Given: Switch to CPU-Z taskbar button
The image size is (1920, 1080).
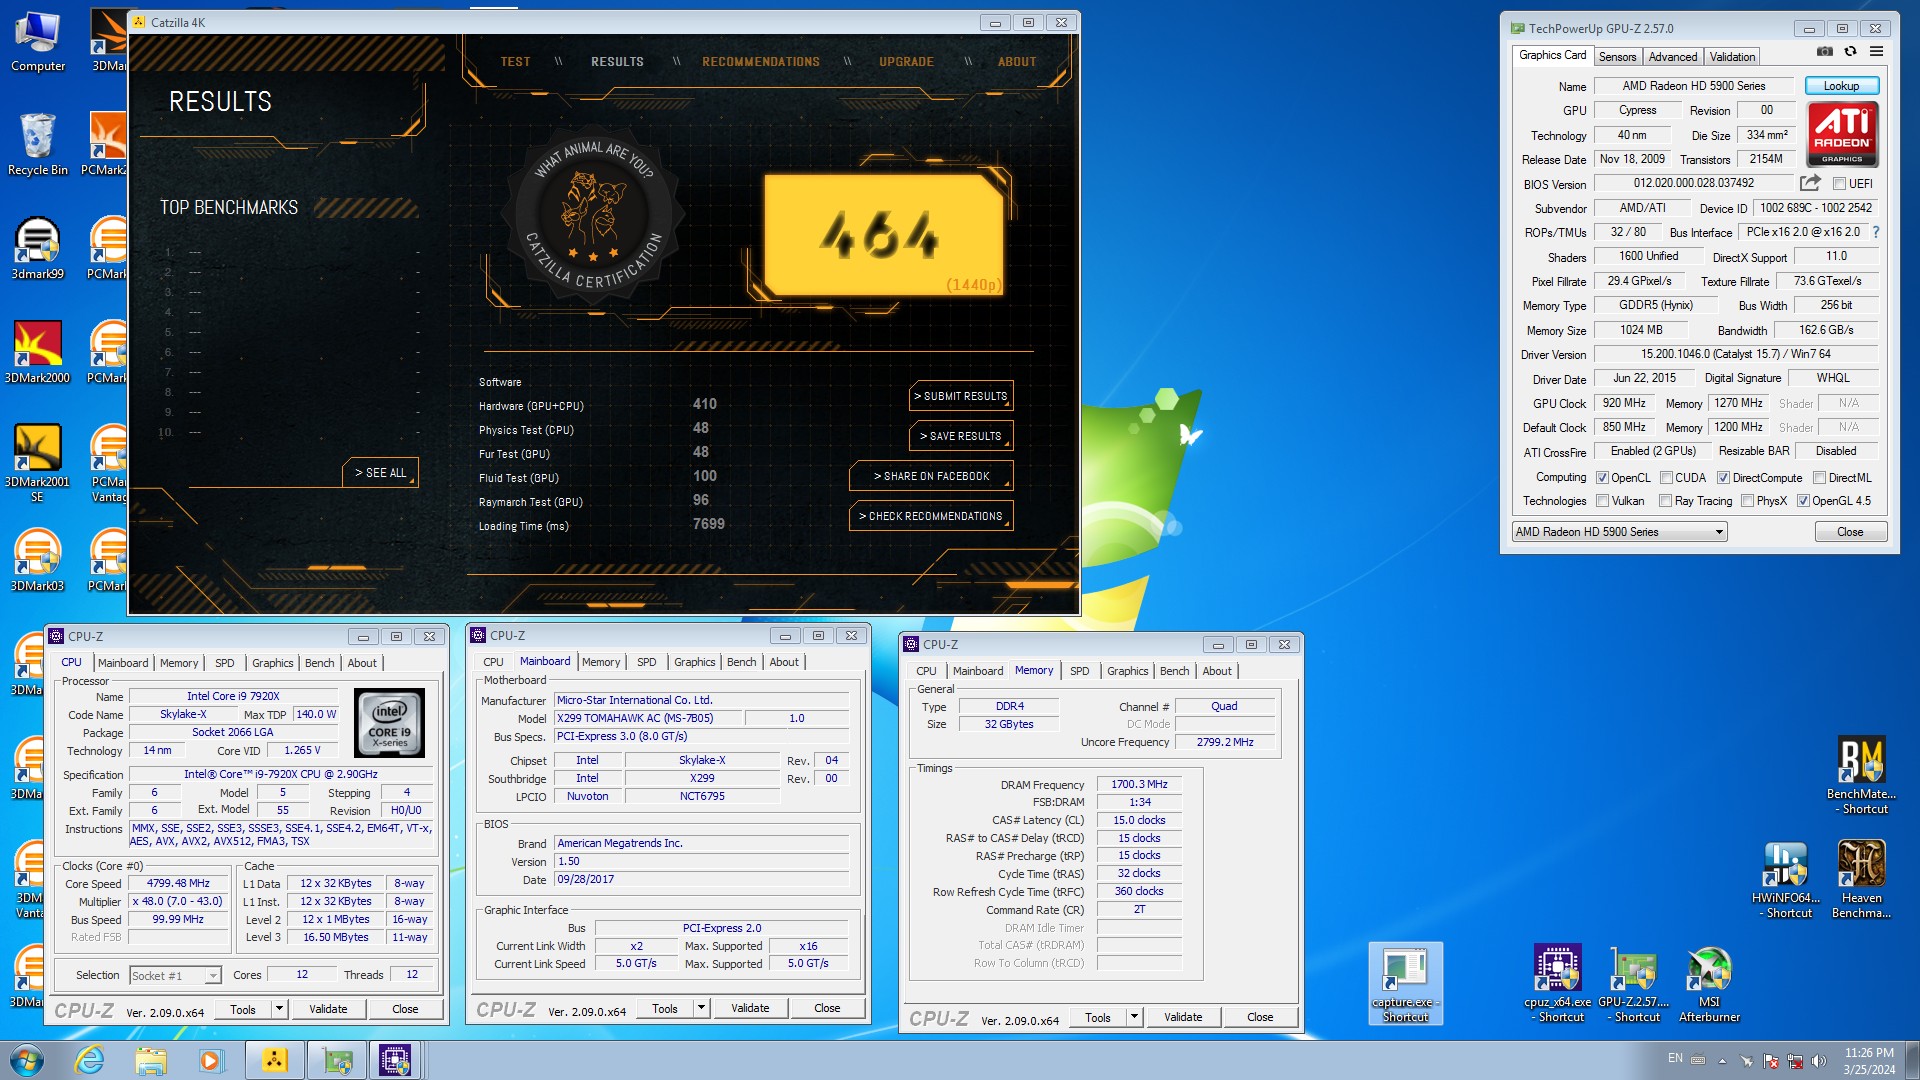Looking at the screenshot, I should click(x=395, y=1060).
